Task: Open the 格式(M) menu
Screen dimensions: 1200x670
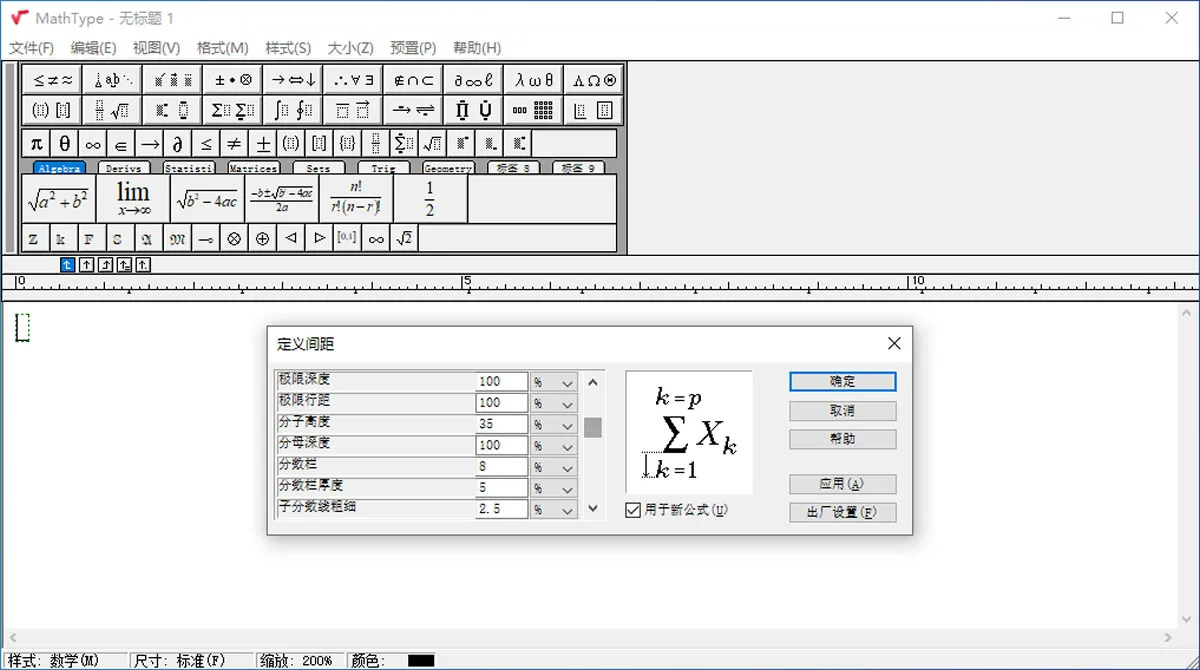Action: click(x=222, y=48)
